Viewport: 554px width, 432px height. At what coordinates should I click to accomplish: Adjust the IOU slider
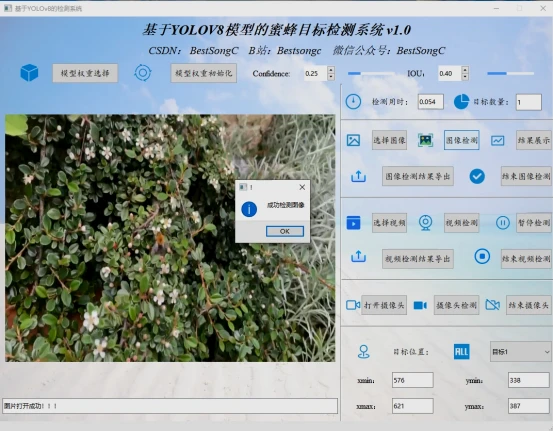point(510,73)
